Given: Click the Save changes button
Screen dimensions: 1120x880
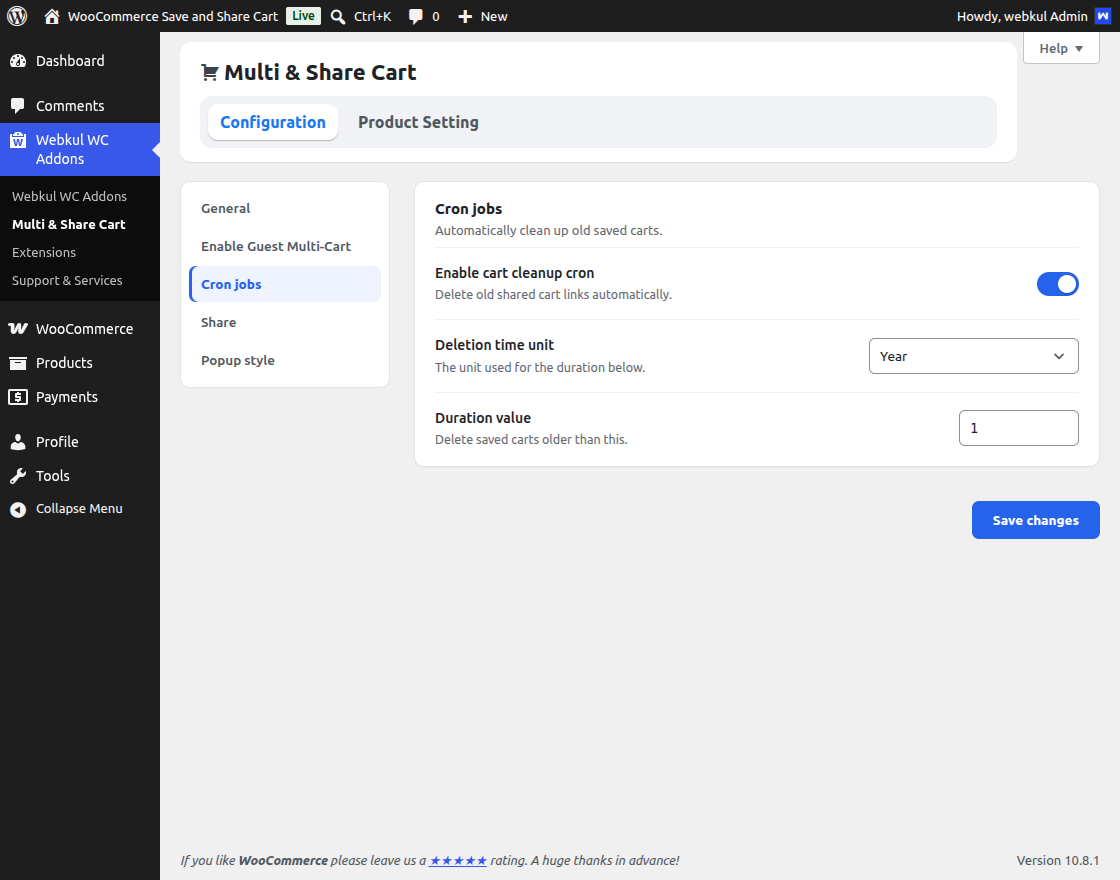Looking at the screenshot, I should 1035,520.
